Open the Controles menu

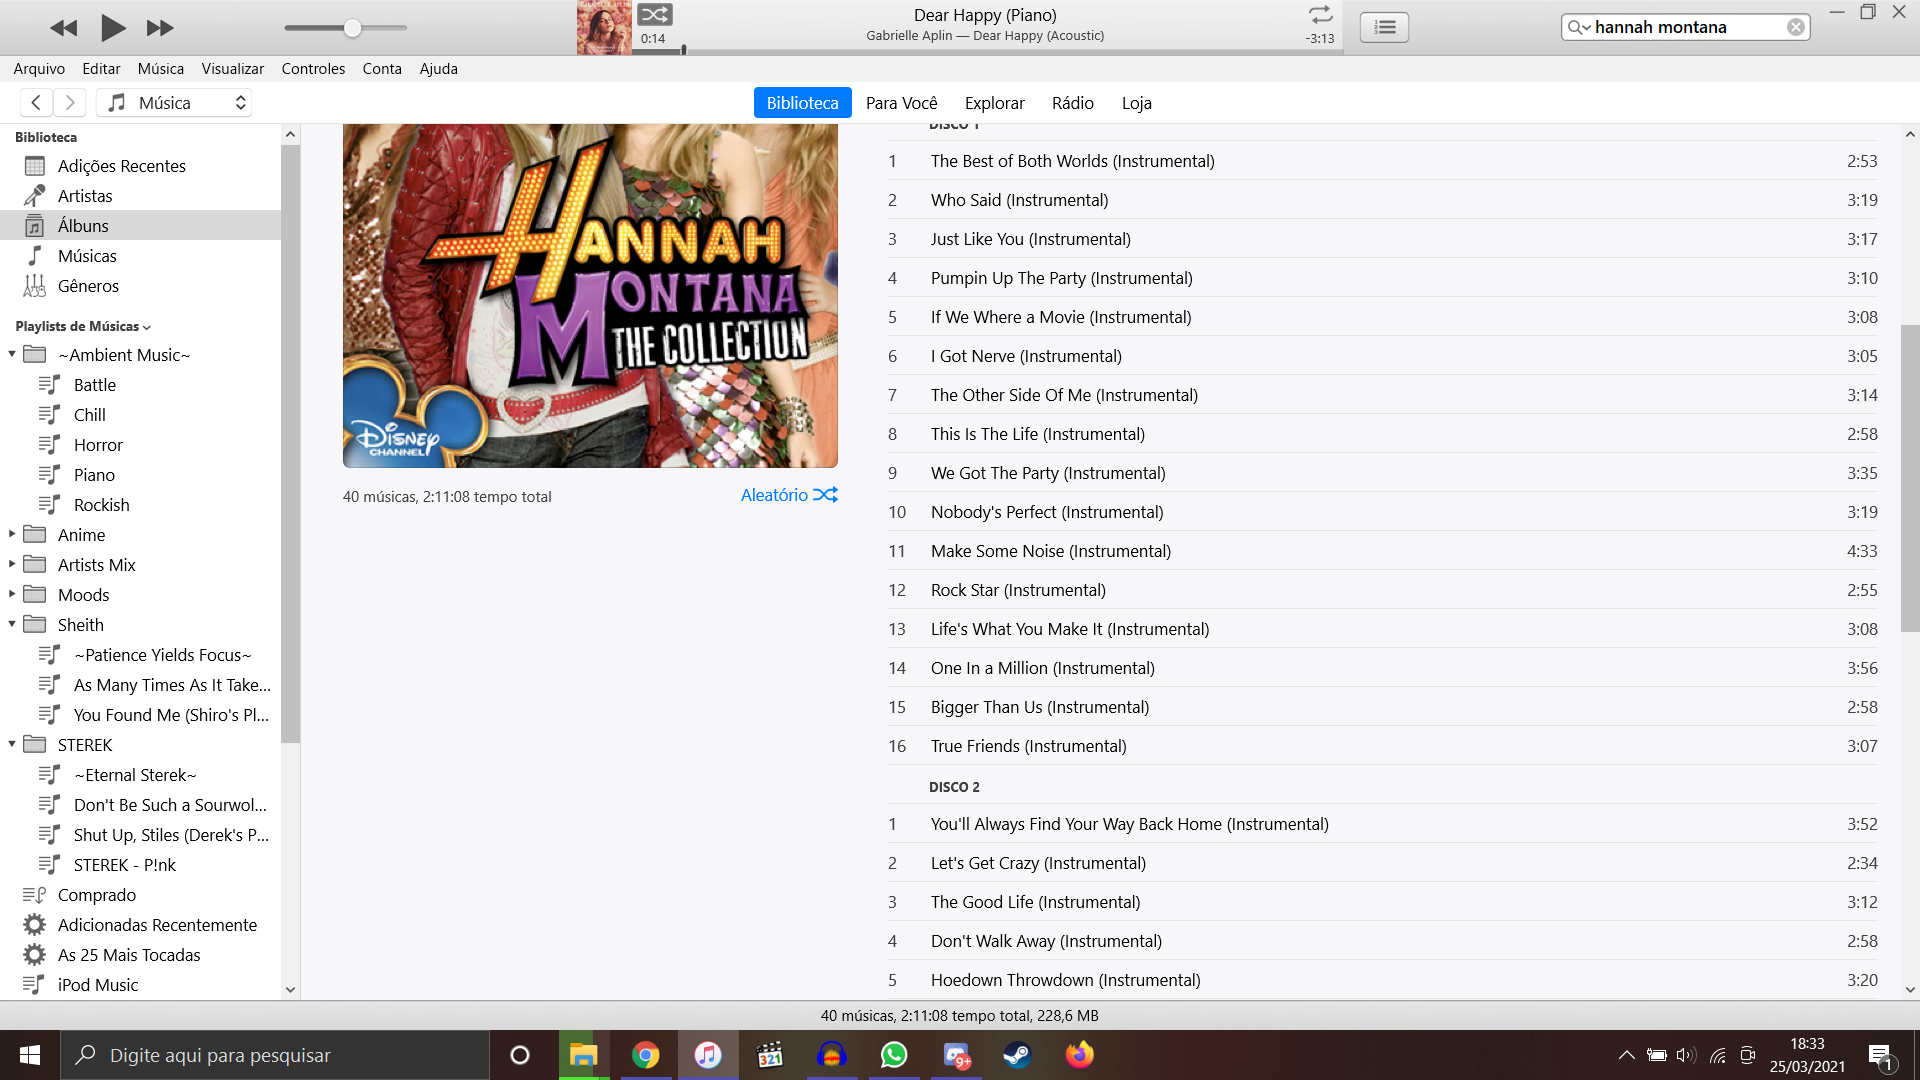pos(313,69)
